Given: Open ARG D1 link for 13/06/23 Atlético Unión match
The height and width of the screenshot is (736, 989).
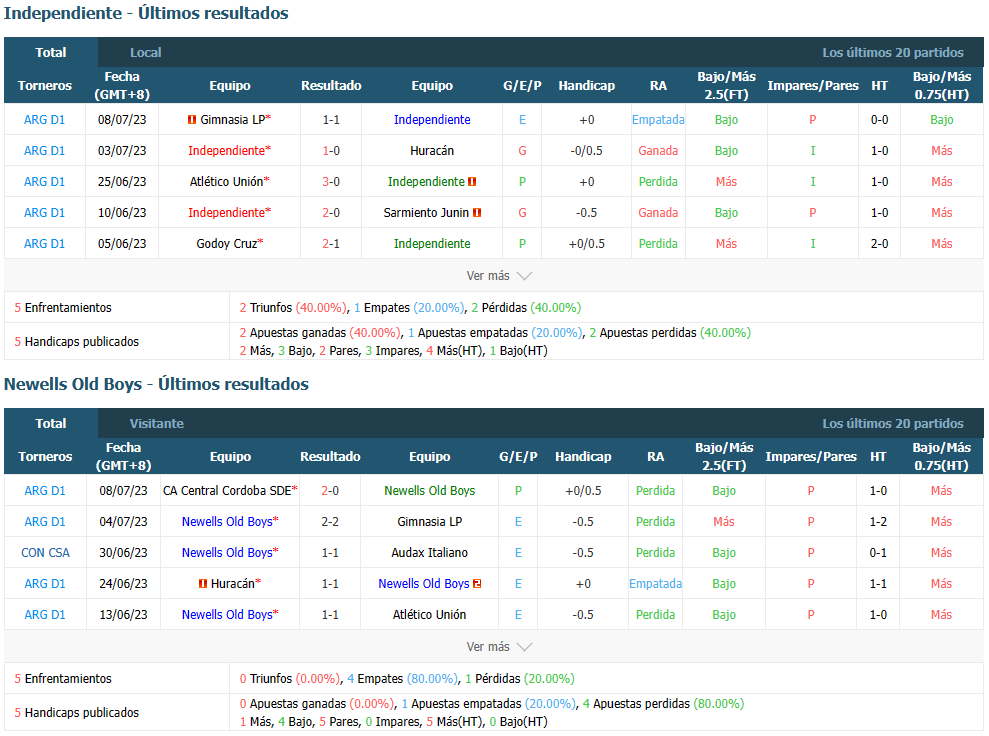Looking at the screenshot, I should 45,615.
